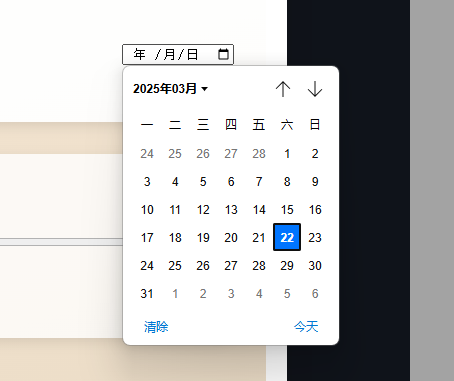Click the 今天 today link
This screenshot has width=454, height=381.
306,327
